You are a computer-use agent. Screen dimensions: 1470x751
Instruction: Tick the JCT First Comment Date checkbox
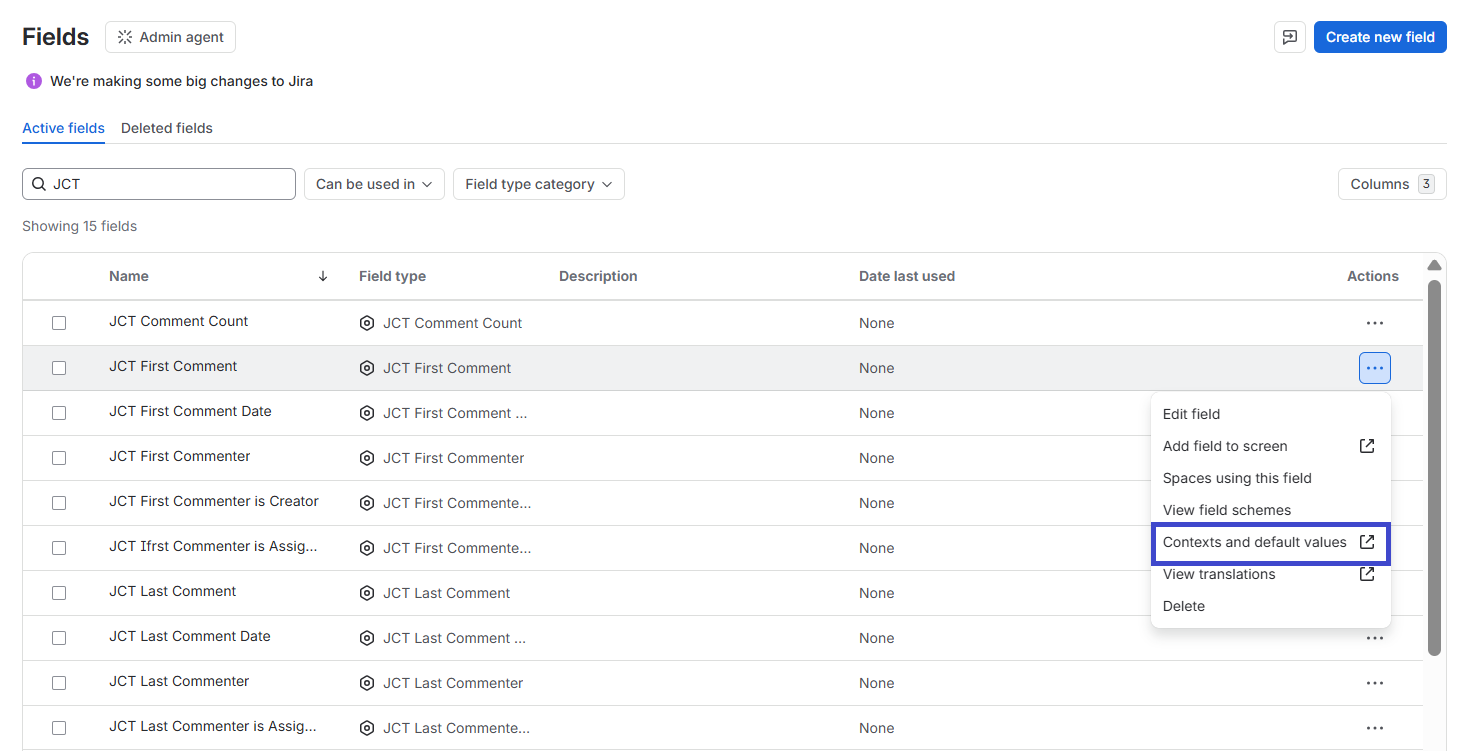pos(59,413)
